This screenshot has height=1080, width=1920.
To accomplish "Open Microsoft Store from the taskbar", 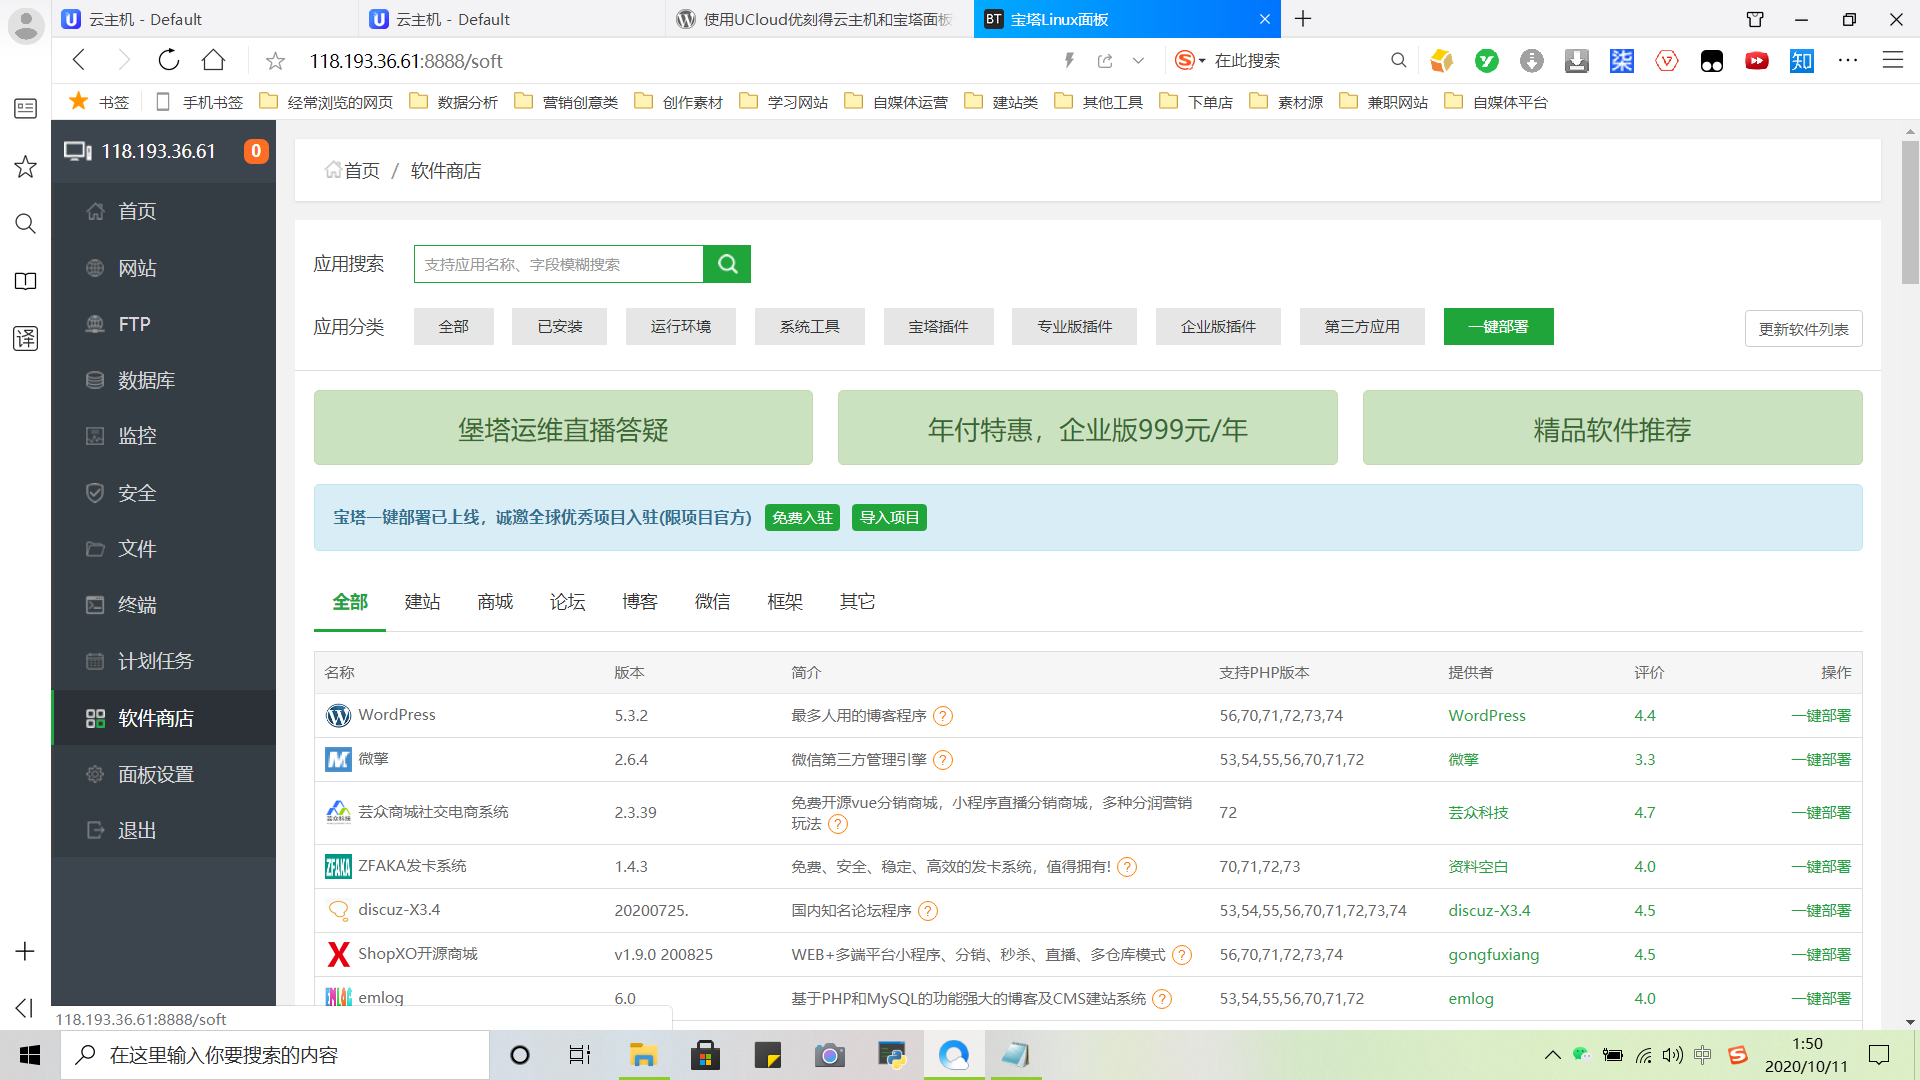I will click(x=706, y=1055).
